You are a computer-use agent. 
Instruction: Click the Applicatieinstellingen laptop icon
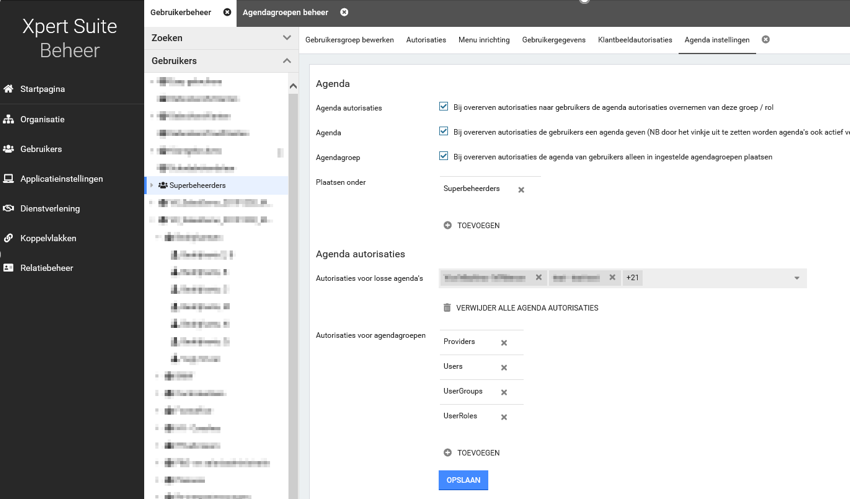tap(9, 179)
